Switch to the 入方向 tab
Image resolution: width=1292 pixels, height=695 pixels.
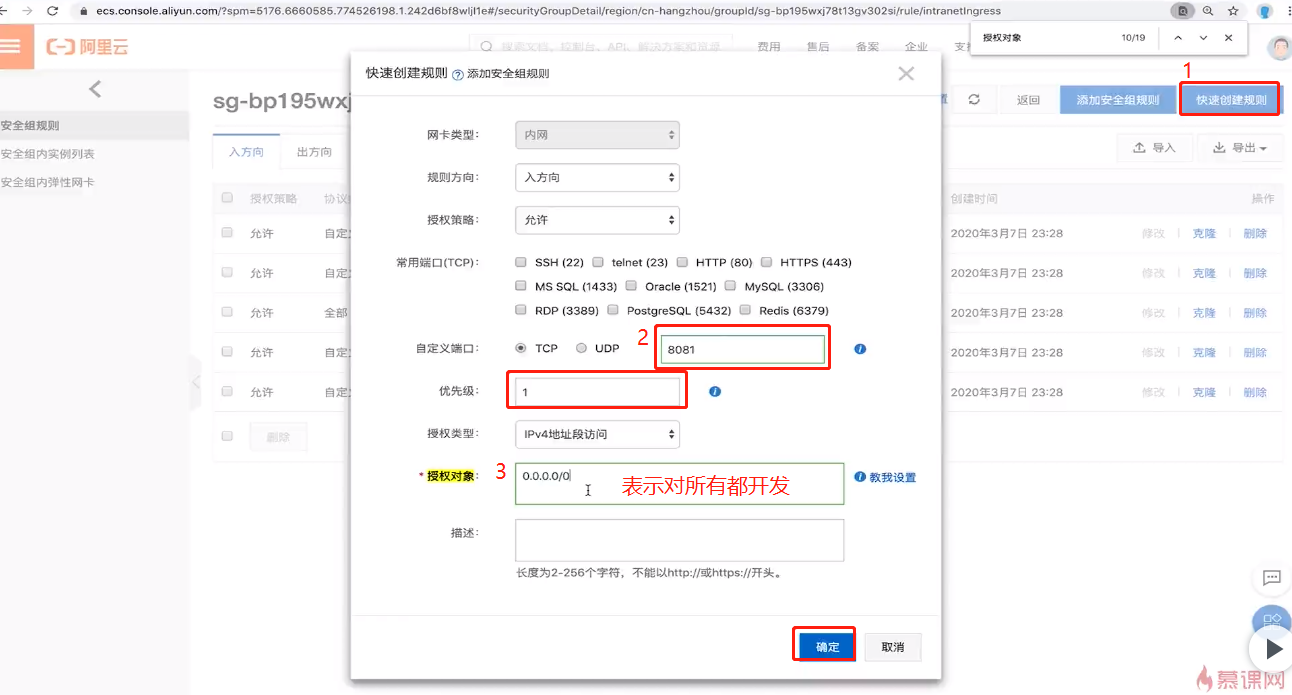tap(246, 152)
